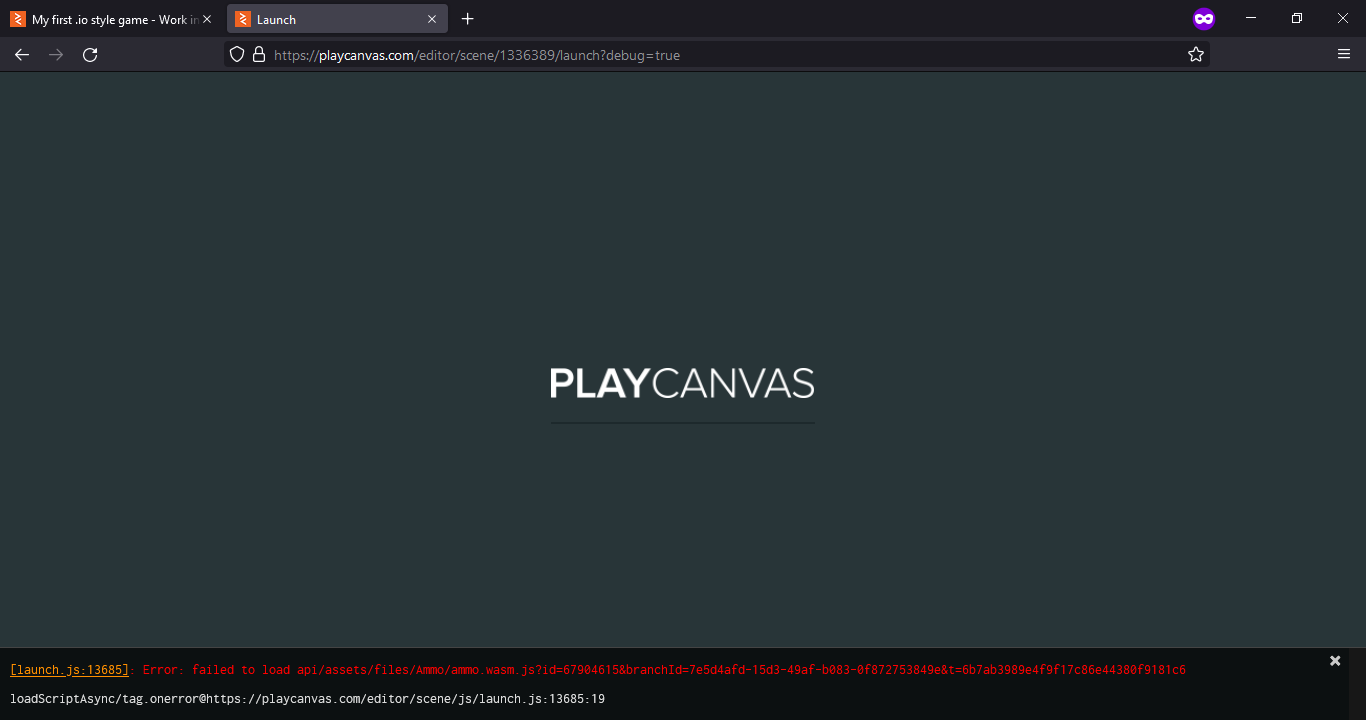Click the loading progress bar under the logo
The height and width of the screenshot is (720, 1366).
[x=682, y=423]
